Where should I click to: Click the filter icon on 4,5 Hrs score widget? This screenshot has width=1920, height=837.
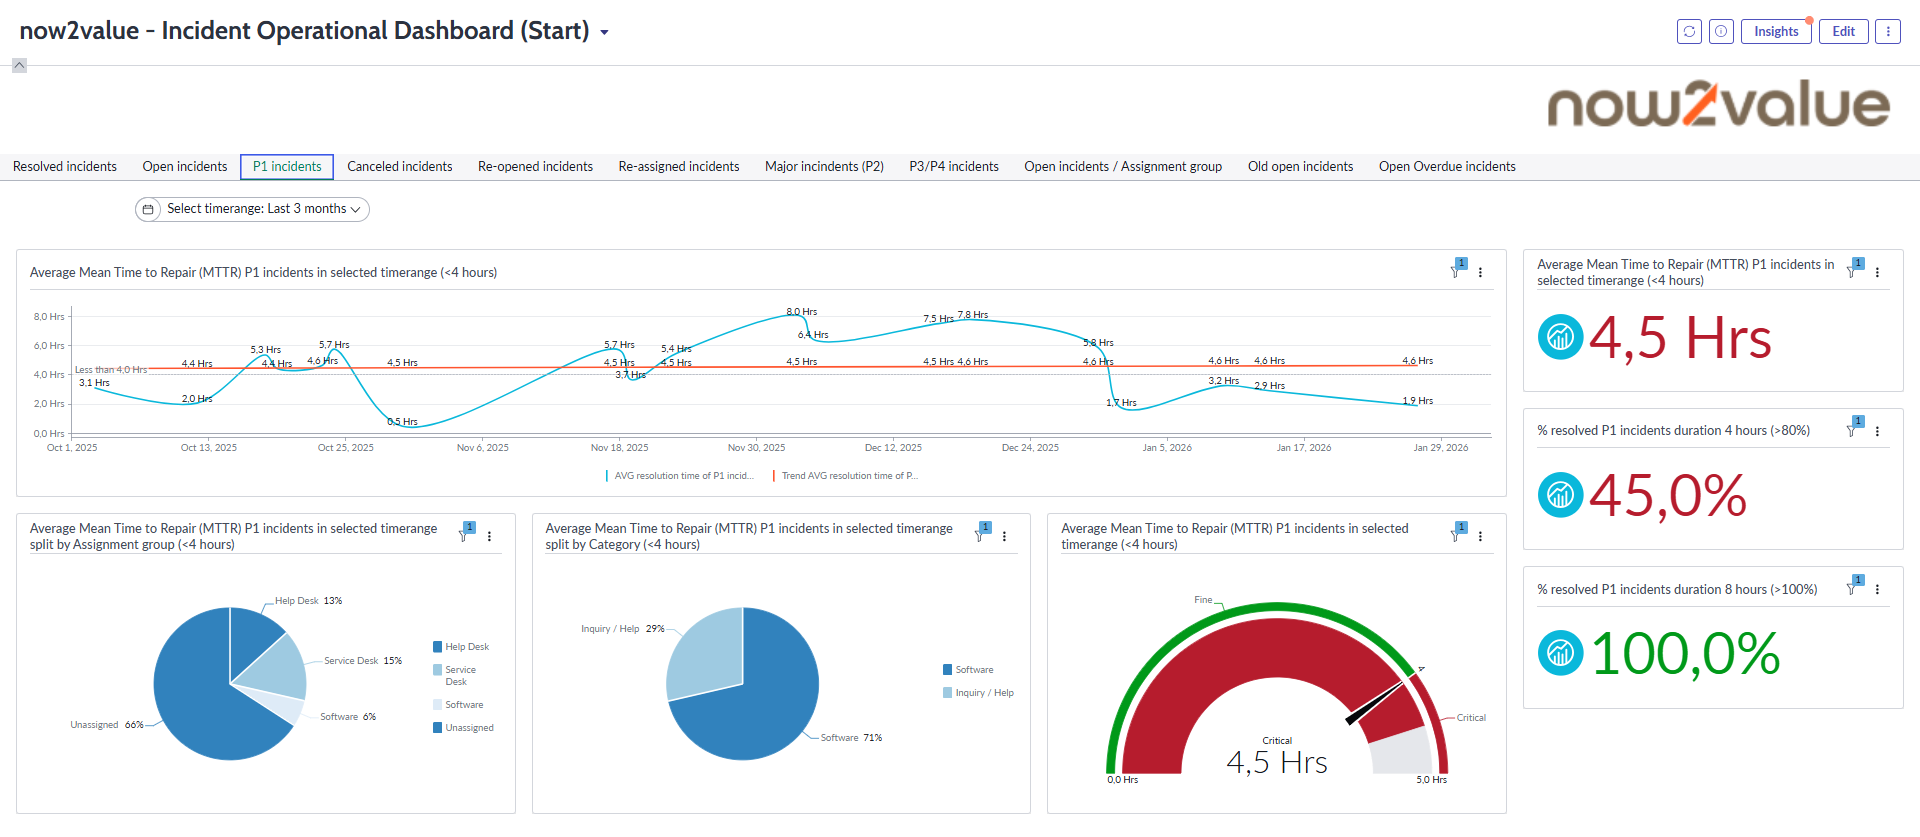[x=1855, y=269]
